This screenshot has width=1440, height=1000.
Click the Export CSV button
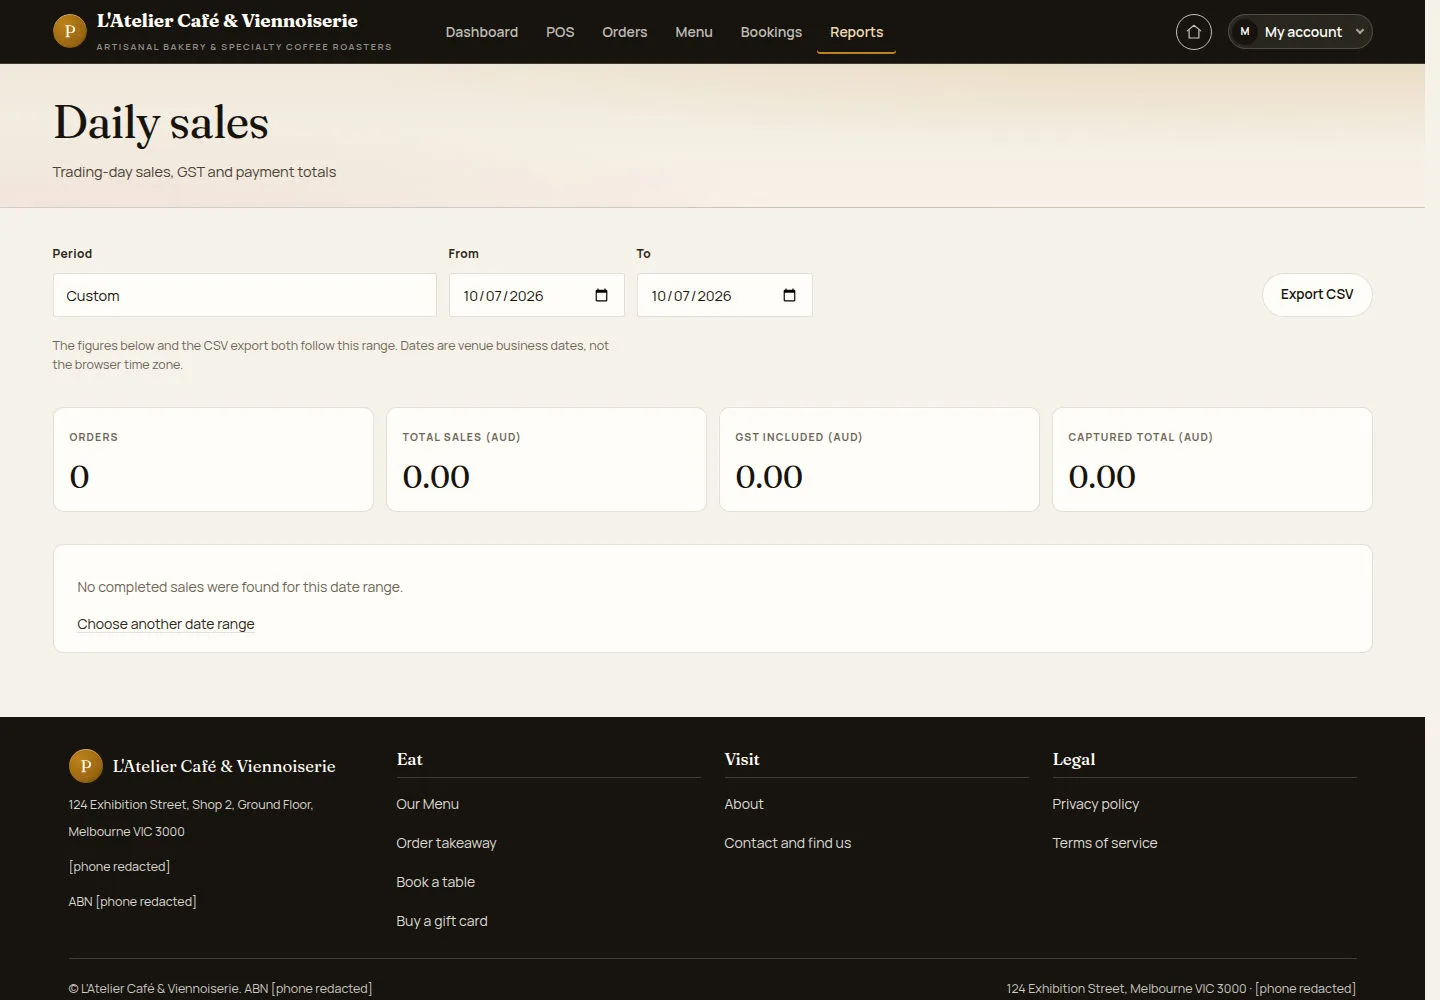(x=1317, y=295)
